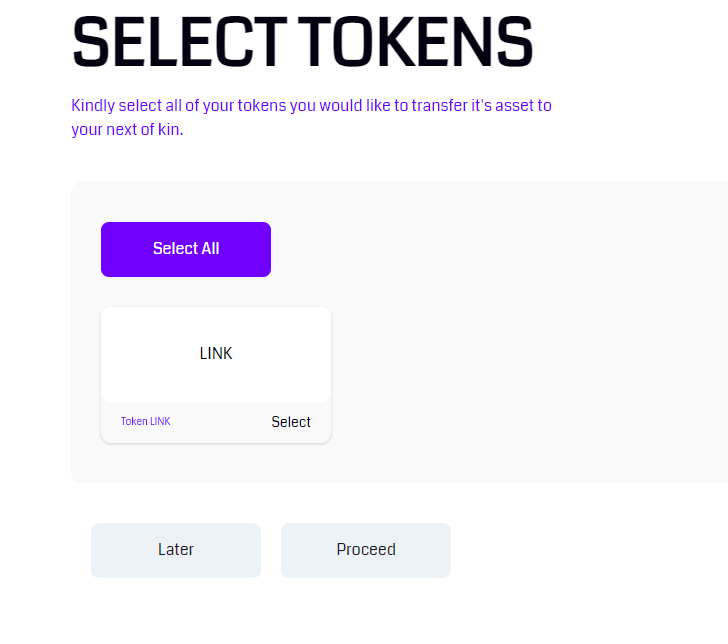Select all tokens using the purple button
Viewport: 728px width, 644px height.
point(186,249)
